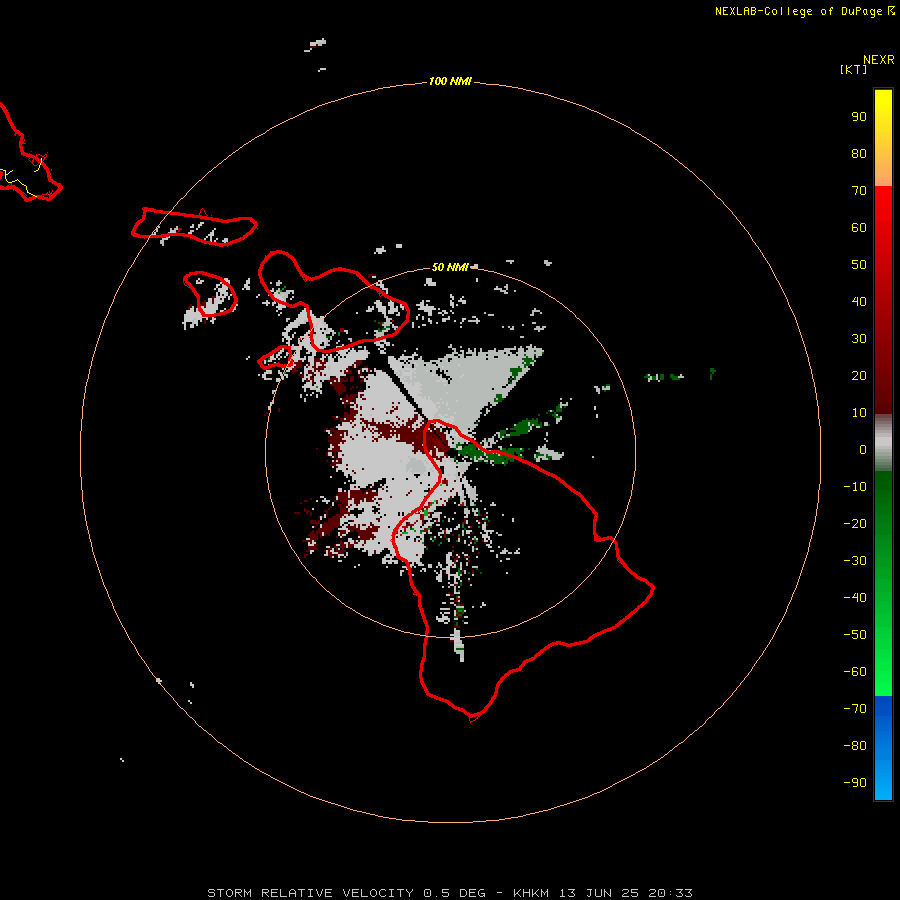
Task: Click the "[KT]" units label
Action: coord(853,69)
